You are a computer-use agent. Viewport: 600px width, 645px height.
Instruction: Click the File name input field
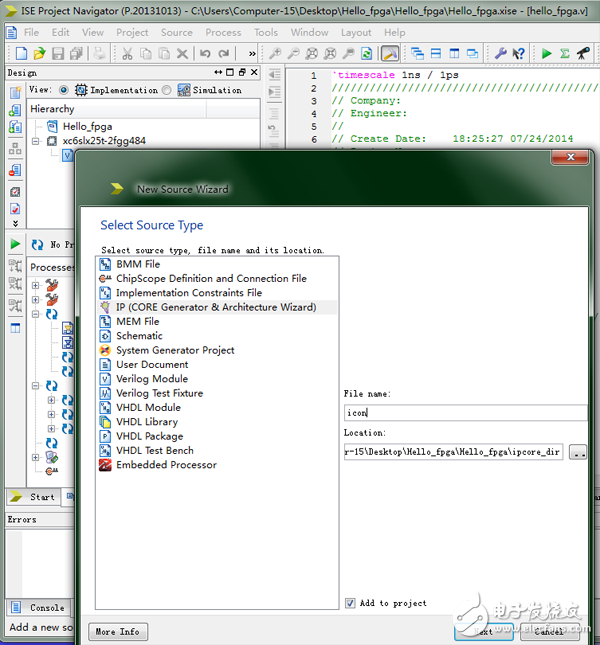(465, 413)
